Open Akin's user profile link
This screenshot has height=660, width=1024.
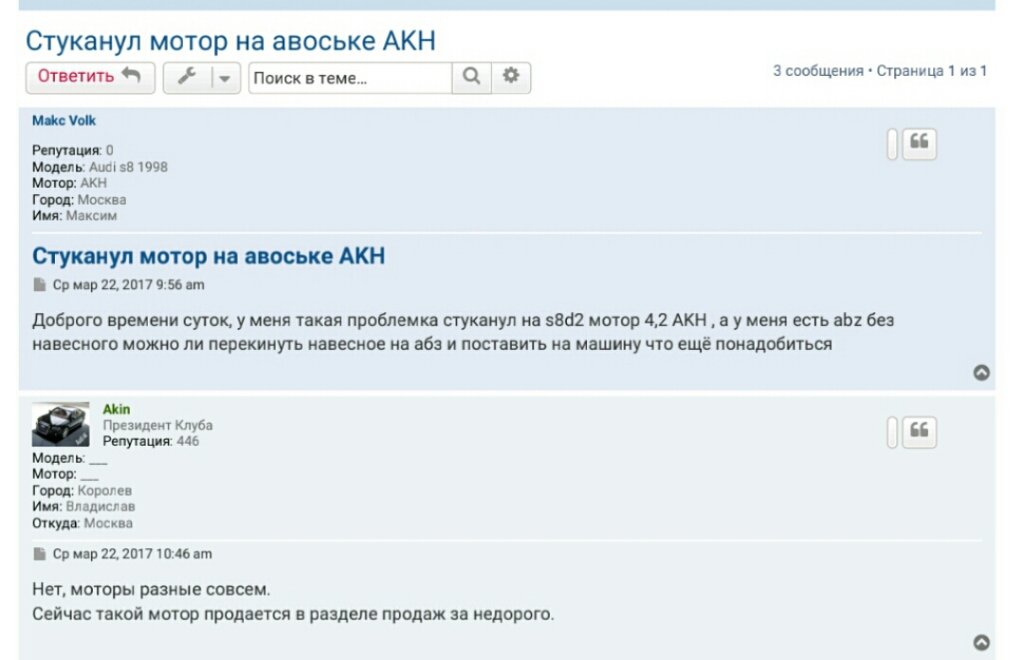(x=116, y=410)
